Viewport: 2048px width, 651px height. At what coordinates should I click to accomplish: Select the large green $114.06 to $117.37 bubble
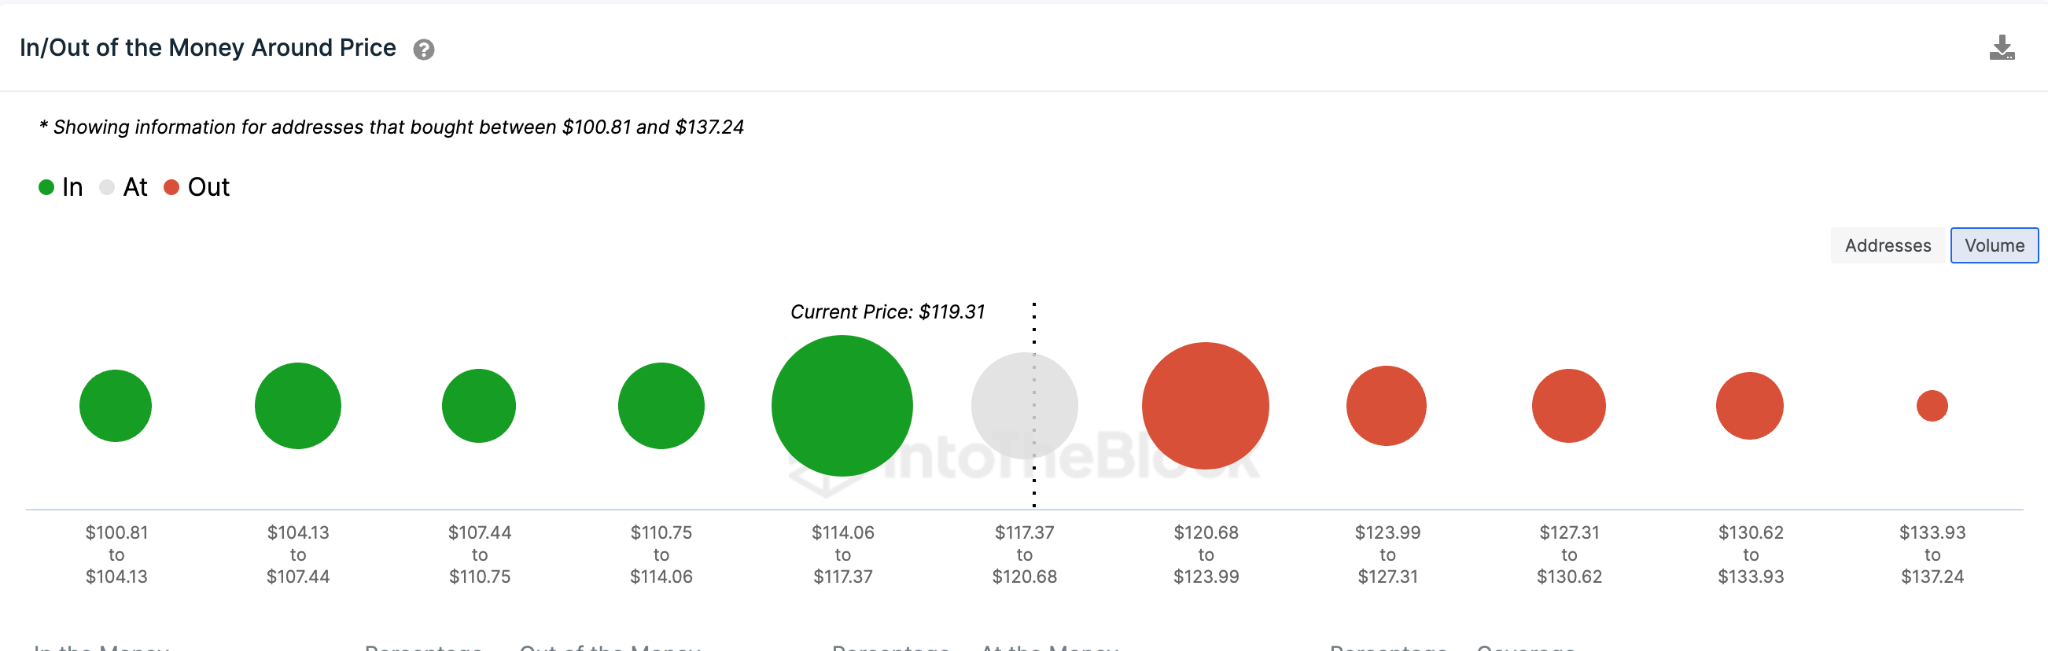(842, 406)
